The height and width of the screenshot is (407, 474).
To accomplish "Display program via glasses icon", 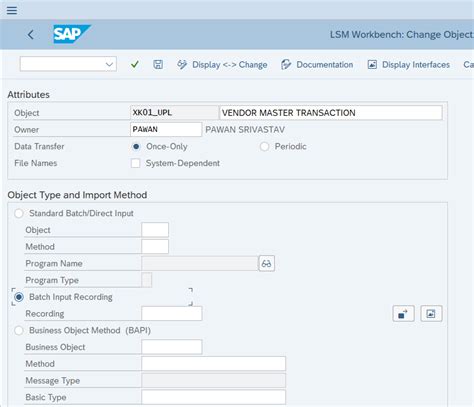I will click(267, 263).
